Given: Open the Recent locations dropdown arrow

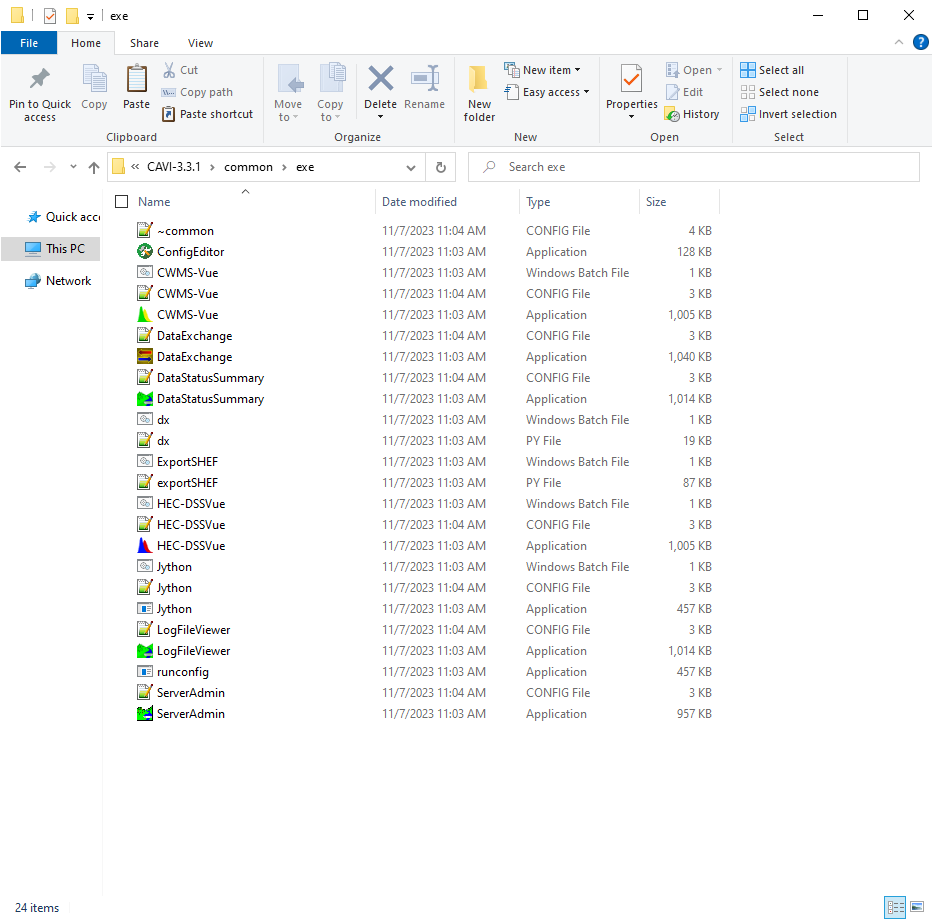Looking at the screenshot, I should [x=73, y=167].
